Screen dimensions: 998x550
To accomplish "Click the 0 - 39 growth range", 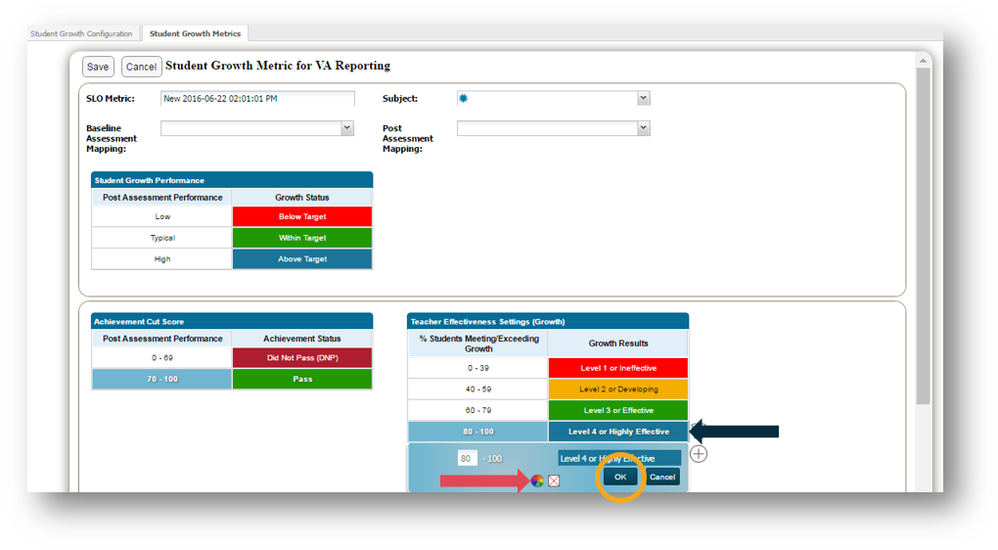I will (x=478, y=368).
